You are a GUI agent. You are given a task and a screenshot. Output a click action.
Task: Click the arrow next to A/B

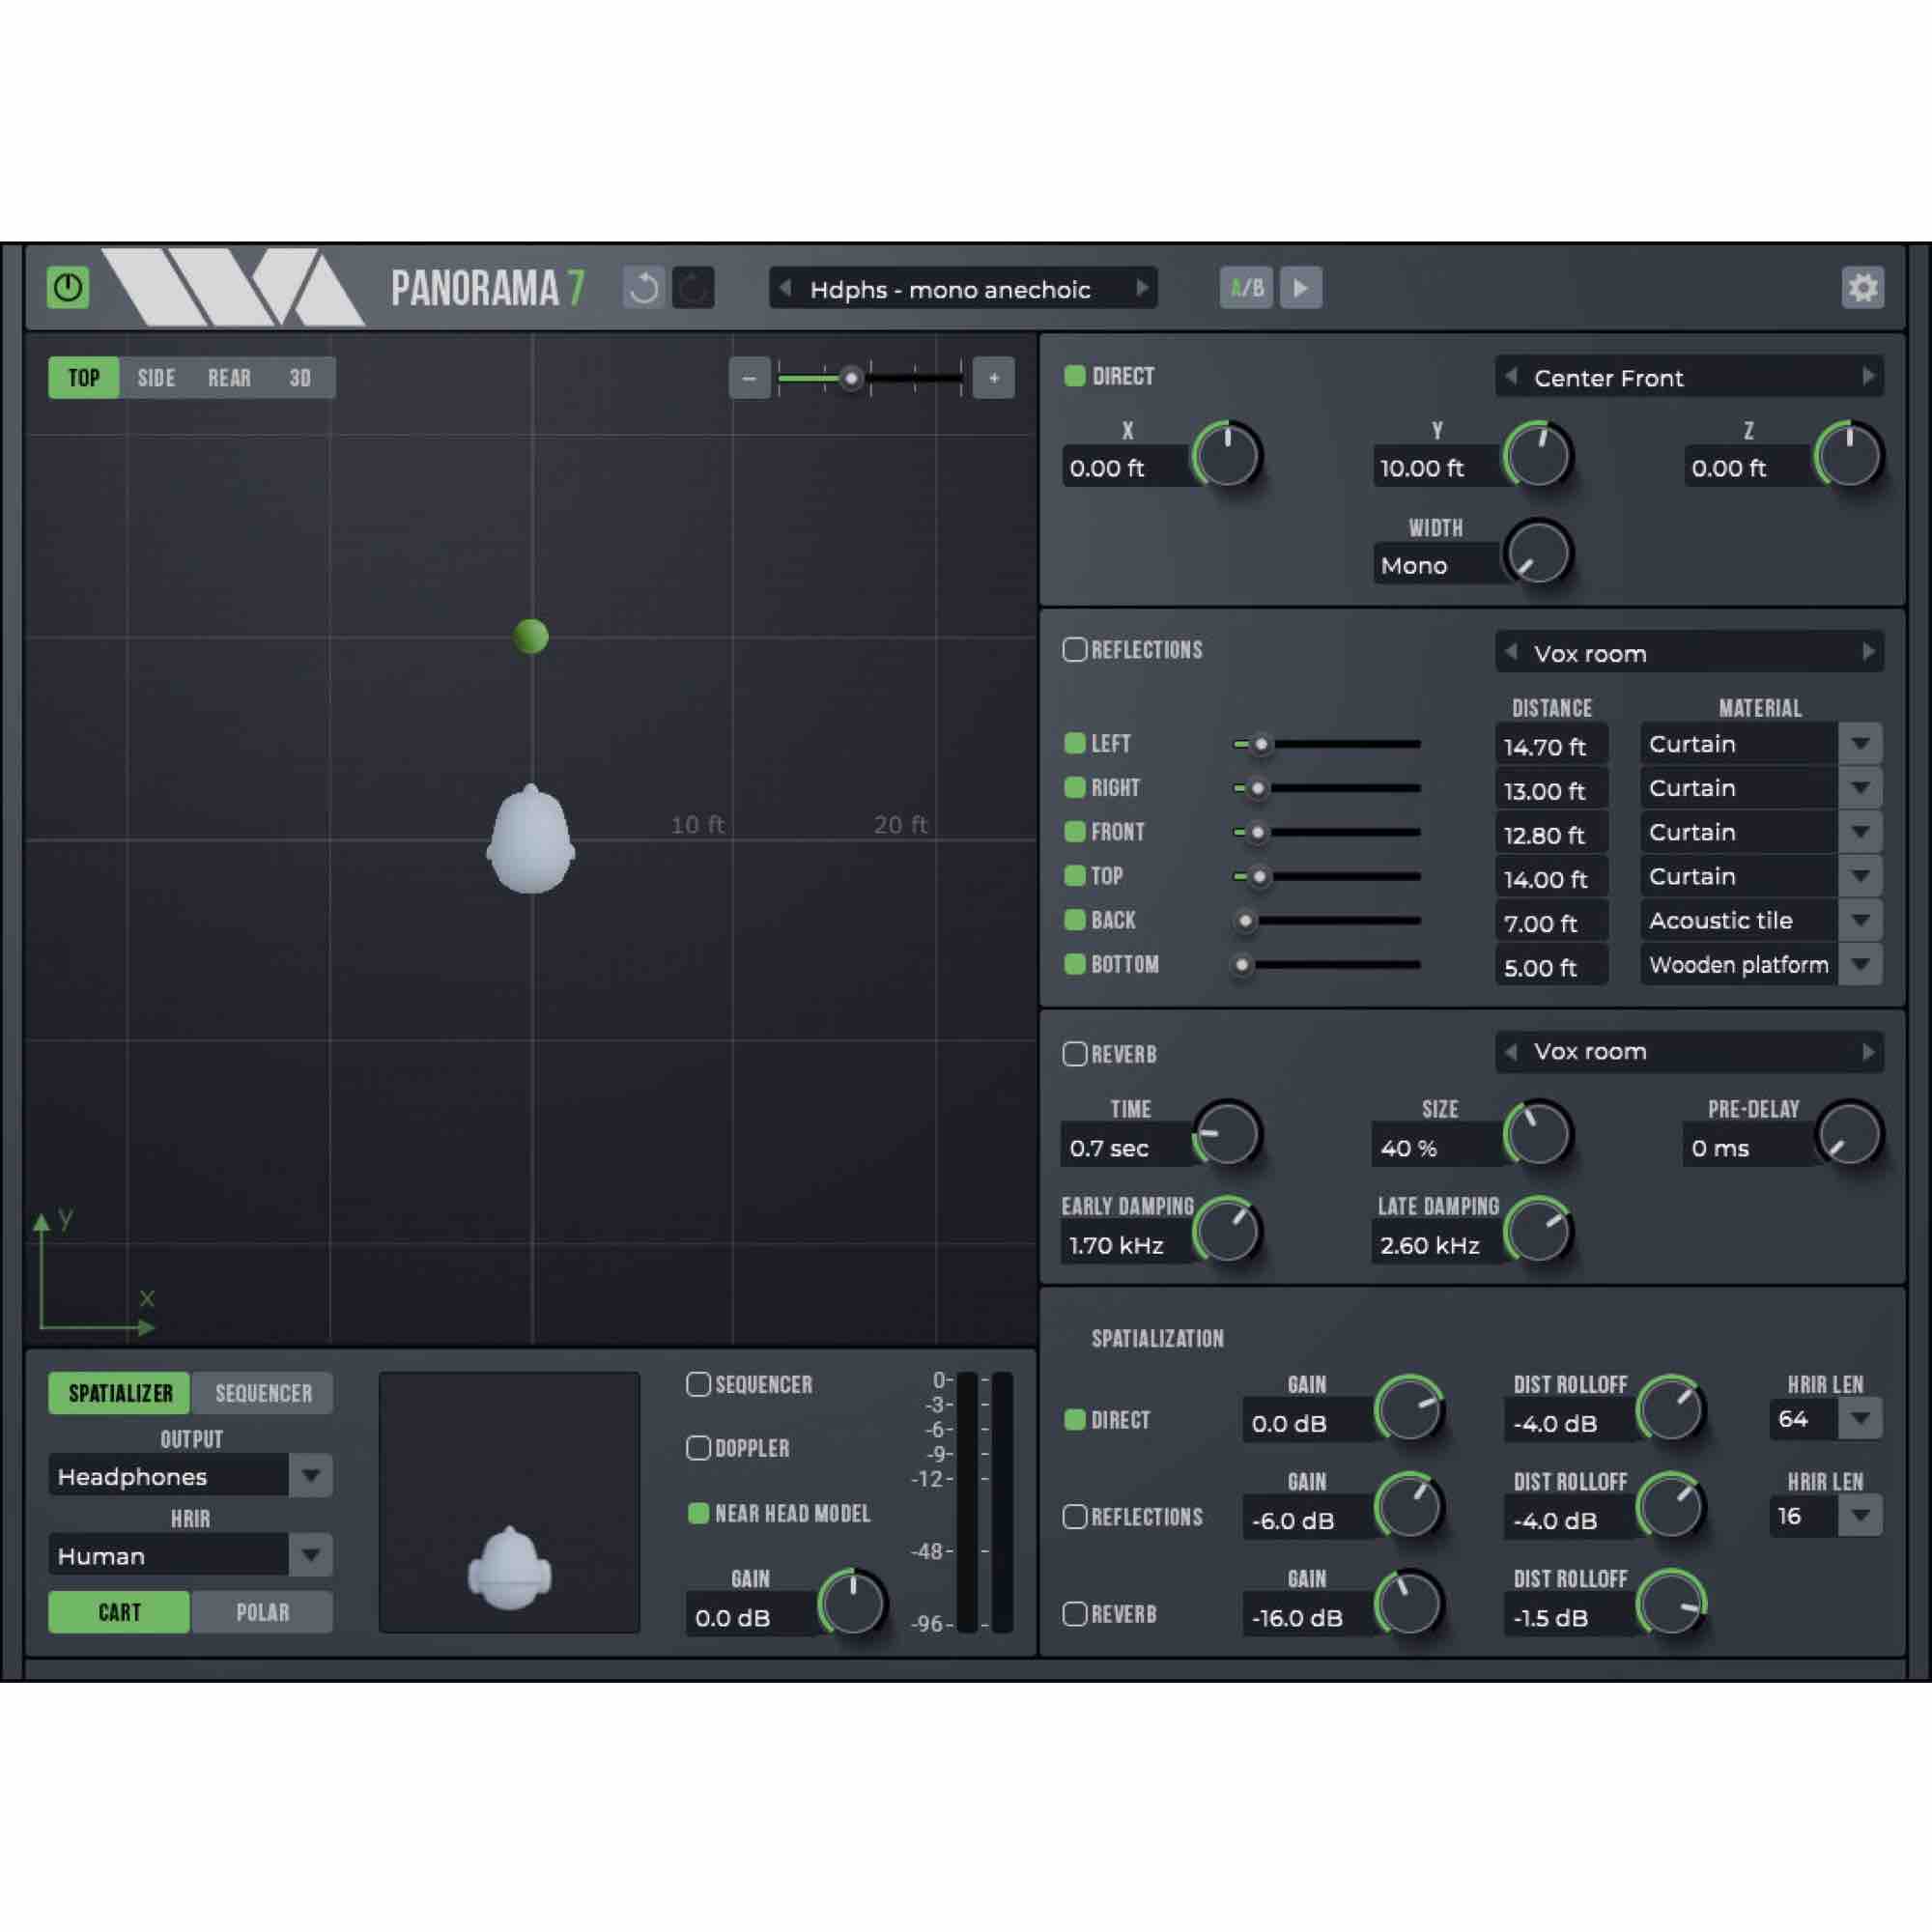[x=1302, y=288]
